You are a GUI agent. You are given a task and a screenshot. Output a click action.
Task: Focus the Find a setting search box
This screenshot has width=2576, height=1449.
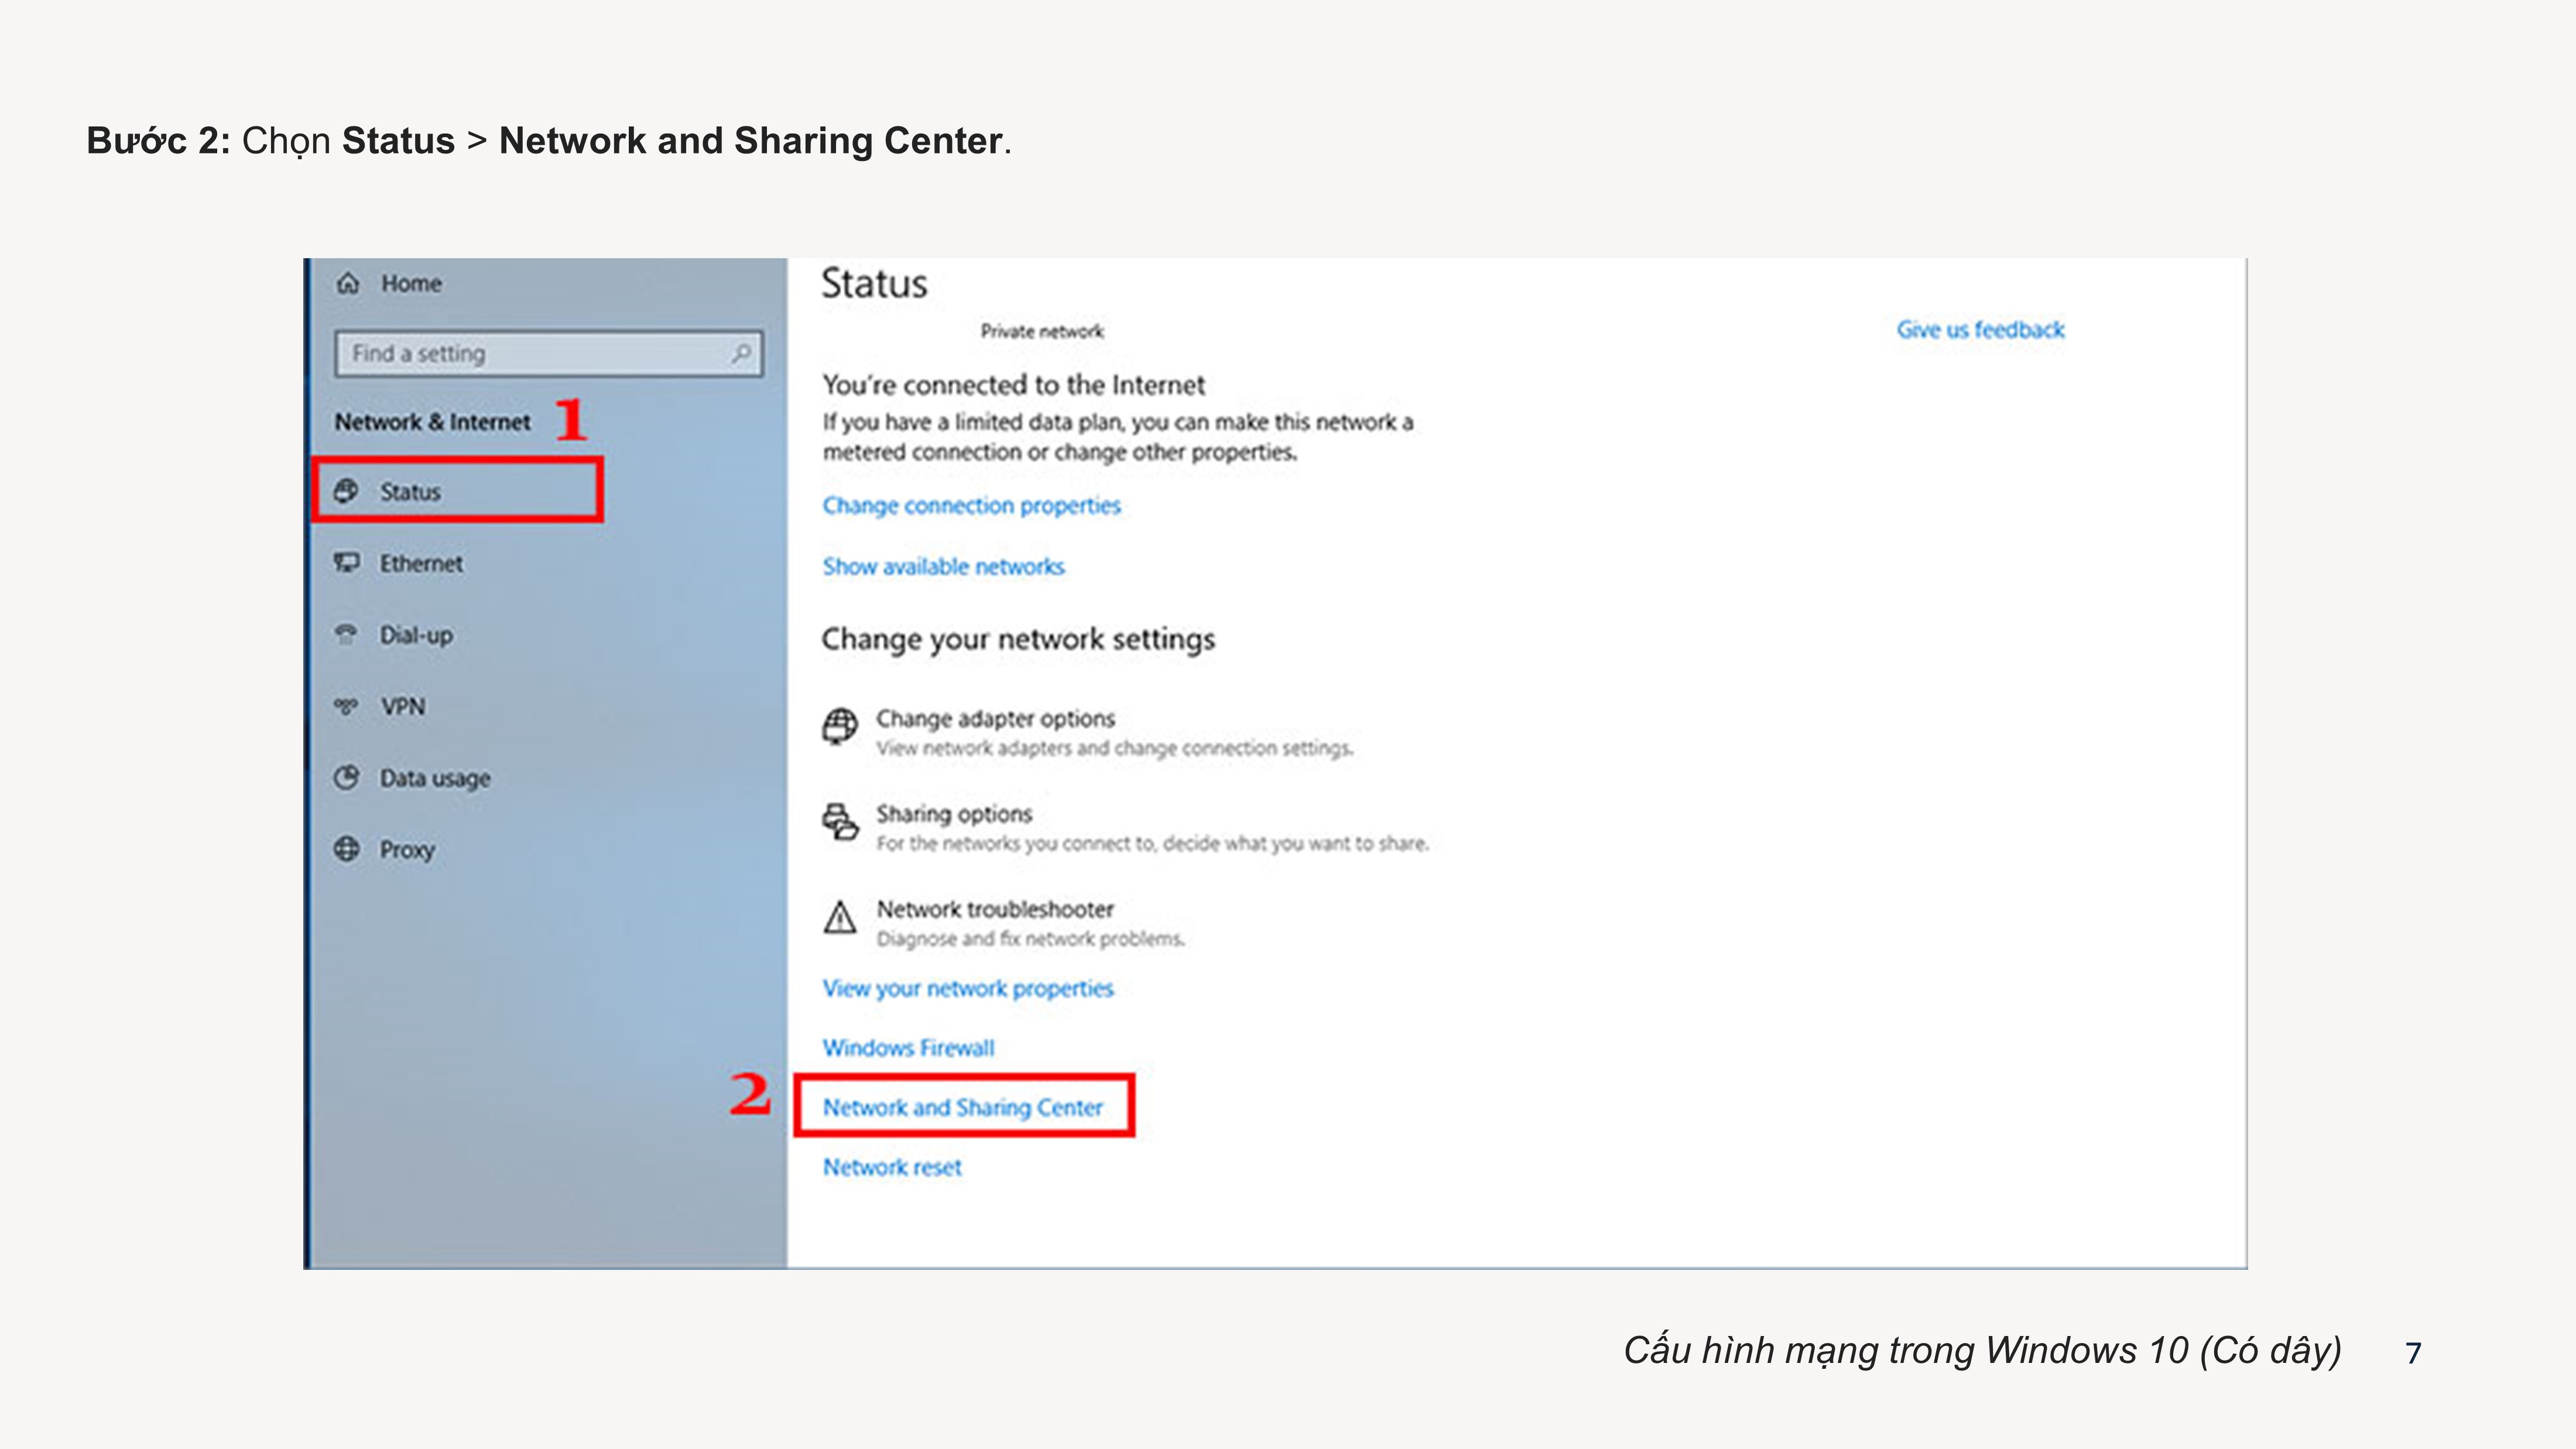point(549,353)
